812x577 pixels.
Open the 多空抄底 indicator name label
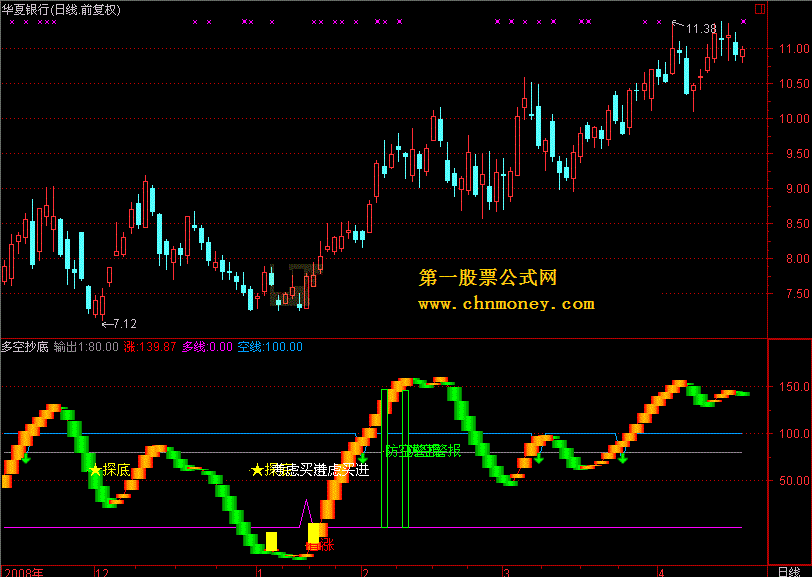[x=25, y=347]
